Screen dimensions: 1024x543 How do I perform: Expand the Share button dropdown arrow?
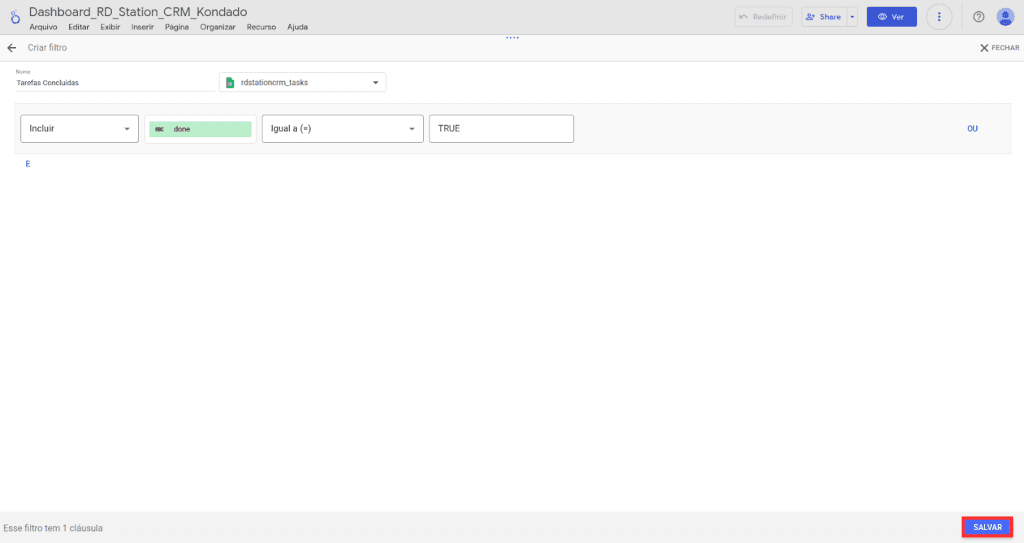tap(852, 17)
